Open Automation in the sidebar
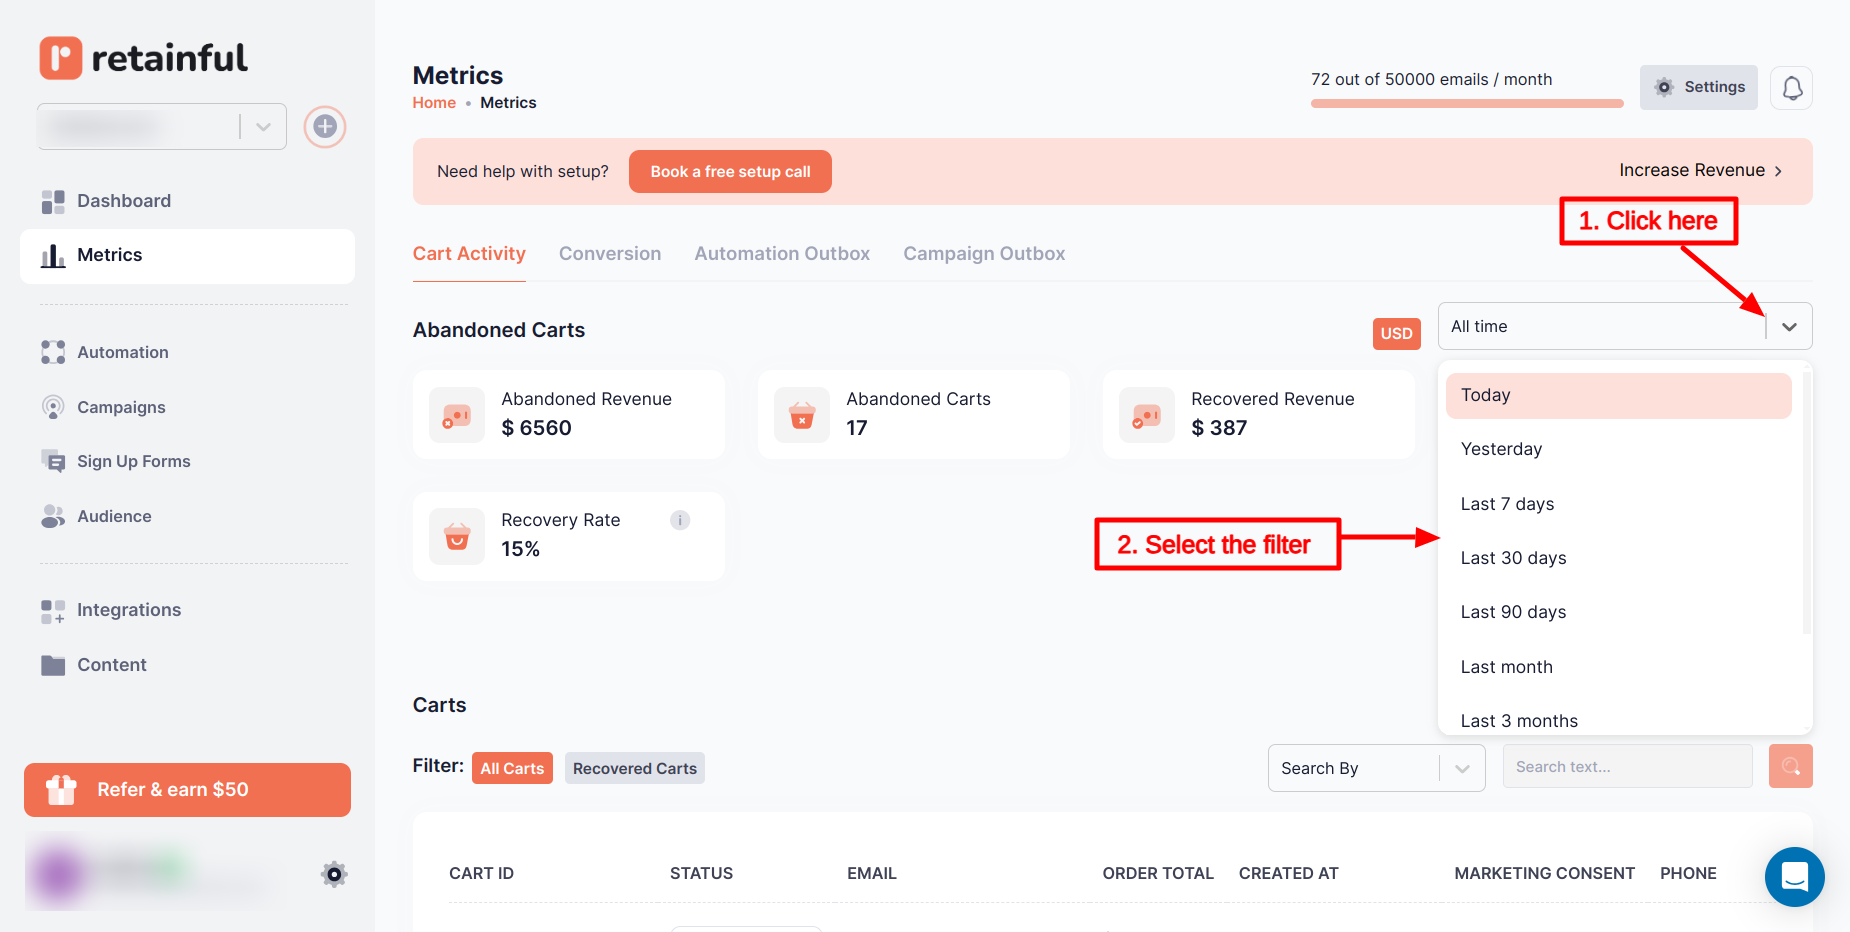 (122, 352)
